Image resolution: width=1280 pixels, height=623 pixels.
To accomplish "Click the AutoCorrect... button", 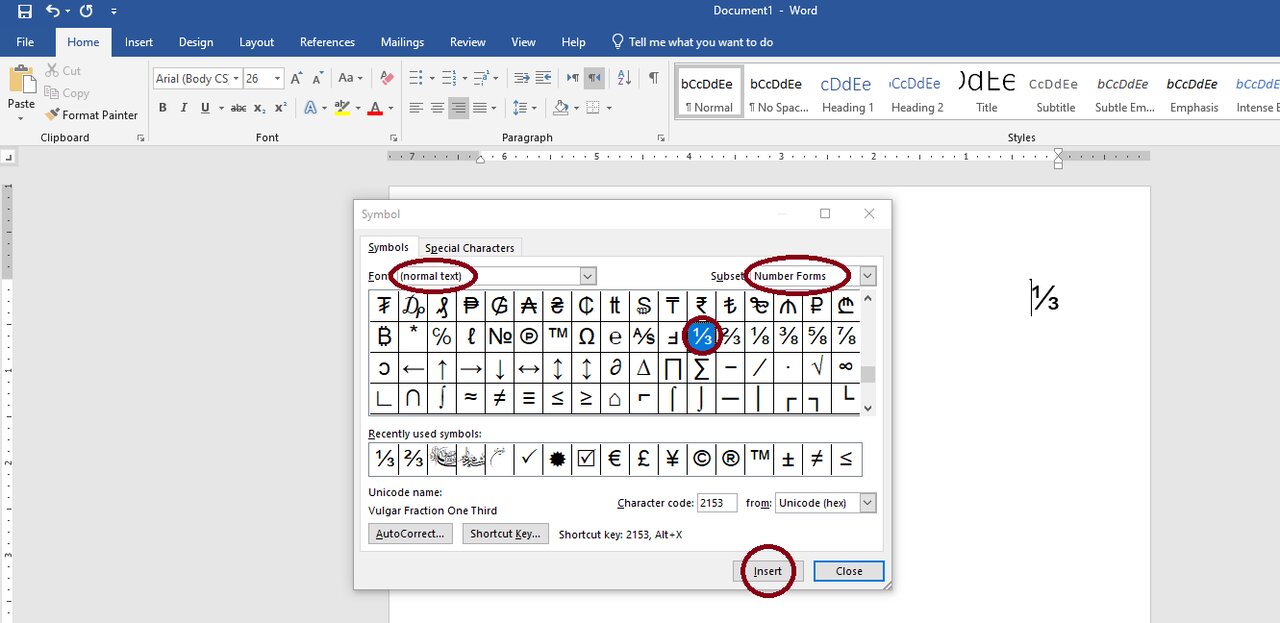I will [409, 534].
